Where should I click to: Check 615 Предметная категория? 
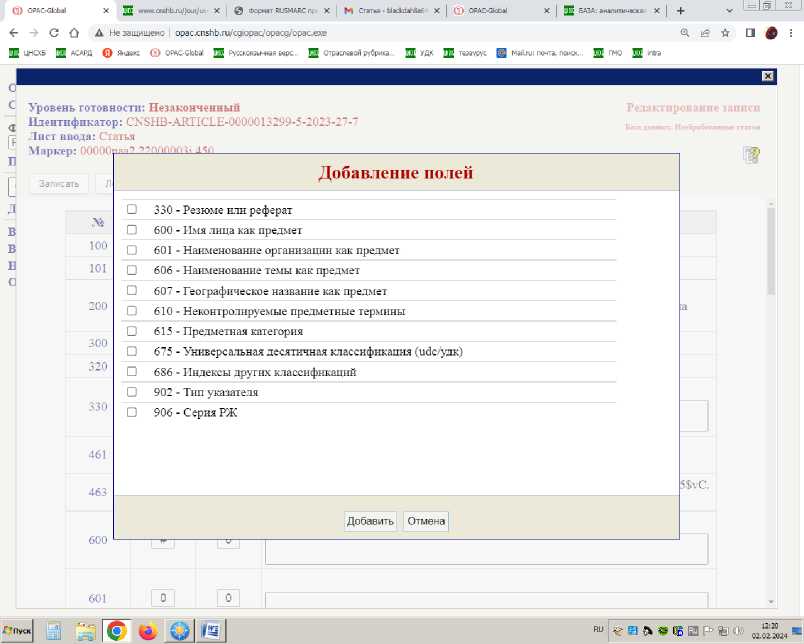pyautogui.click(x=132, y=331)
